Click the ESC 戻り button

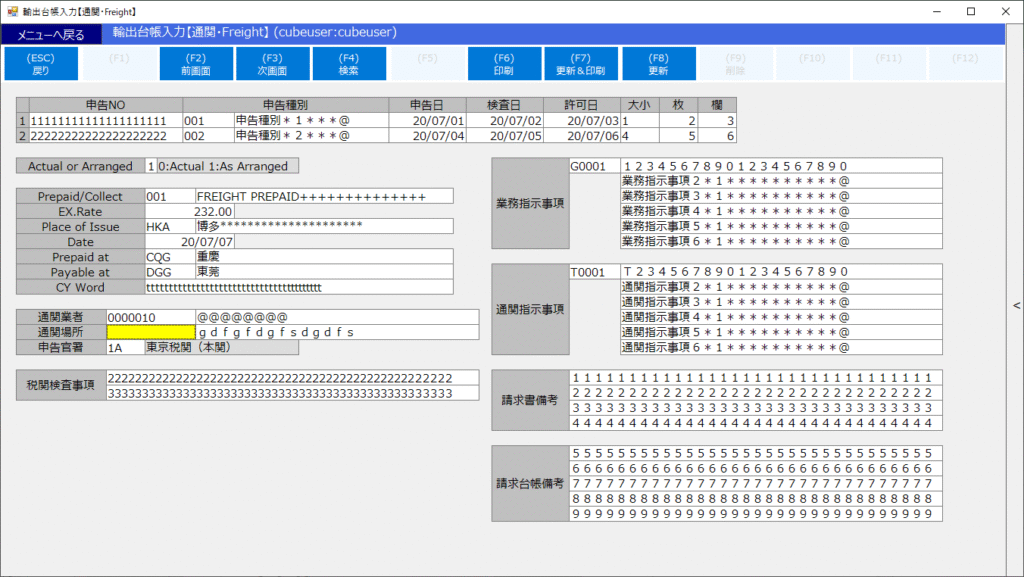click(x=41, y=64)
